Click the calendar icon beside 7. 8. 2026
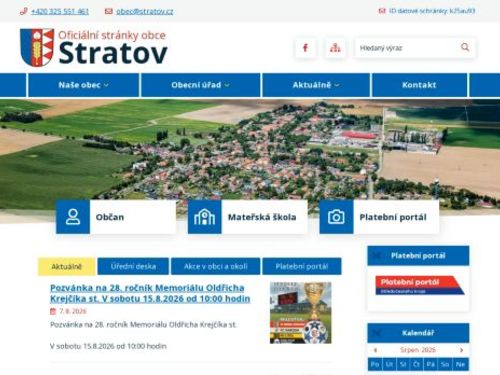The height and width of the screenshot is (375, 500). [53, 311]
